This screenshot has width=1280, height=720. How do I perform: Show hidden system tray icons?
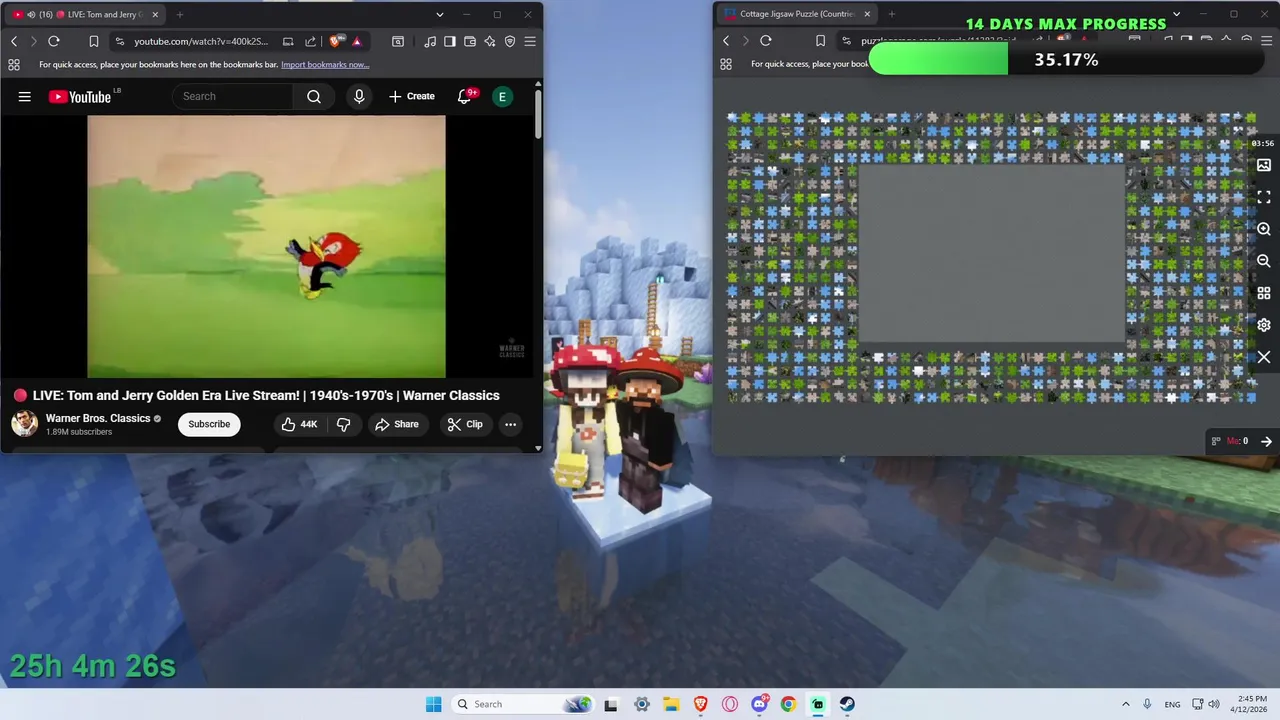[1125, 704]
